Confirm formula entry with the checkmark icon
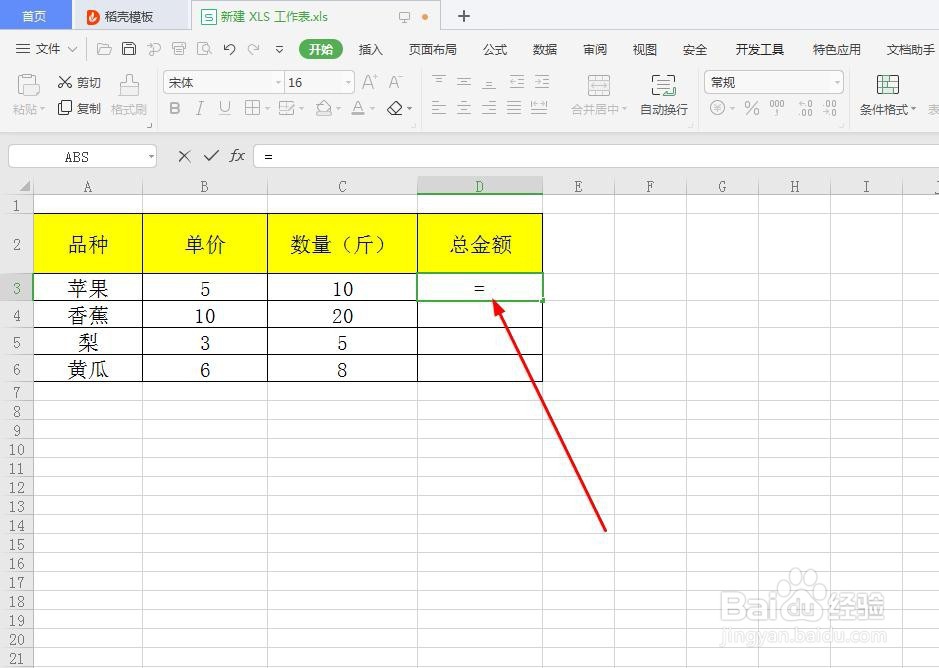This screenshot has width=939, height=668. [211, 156]
